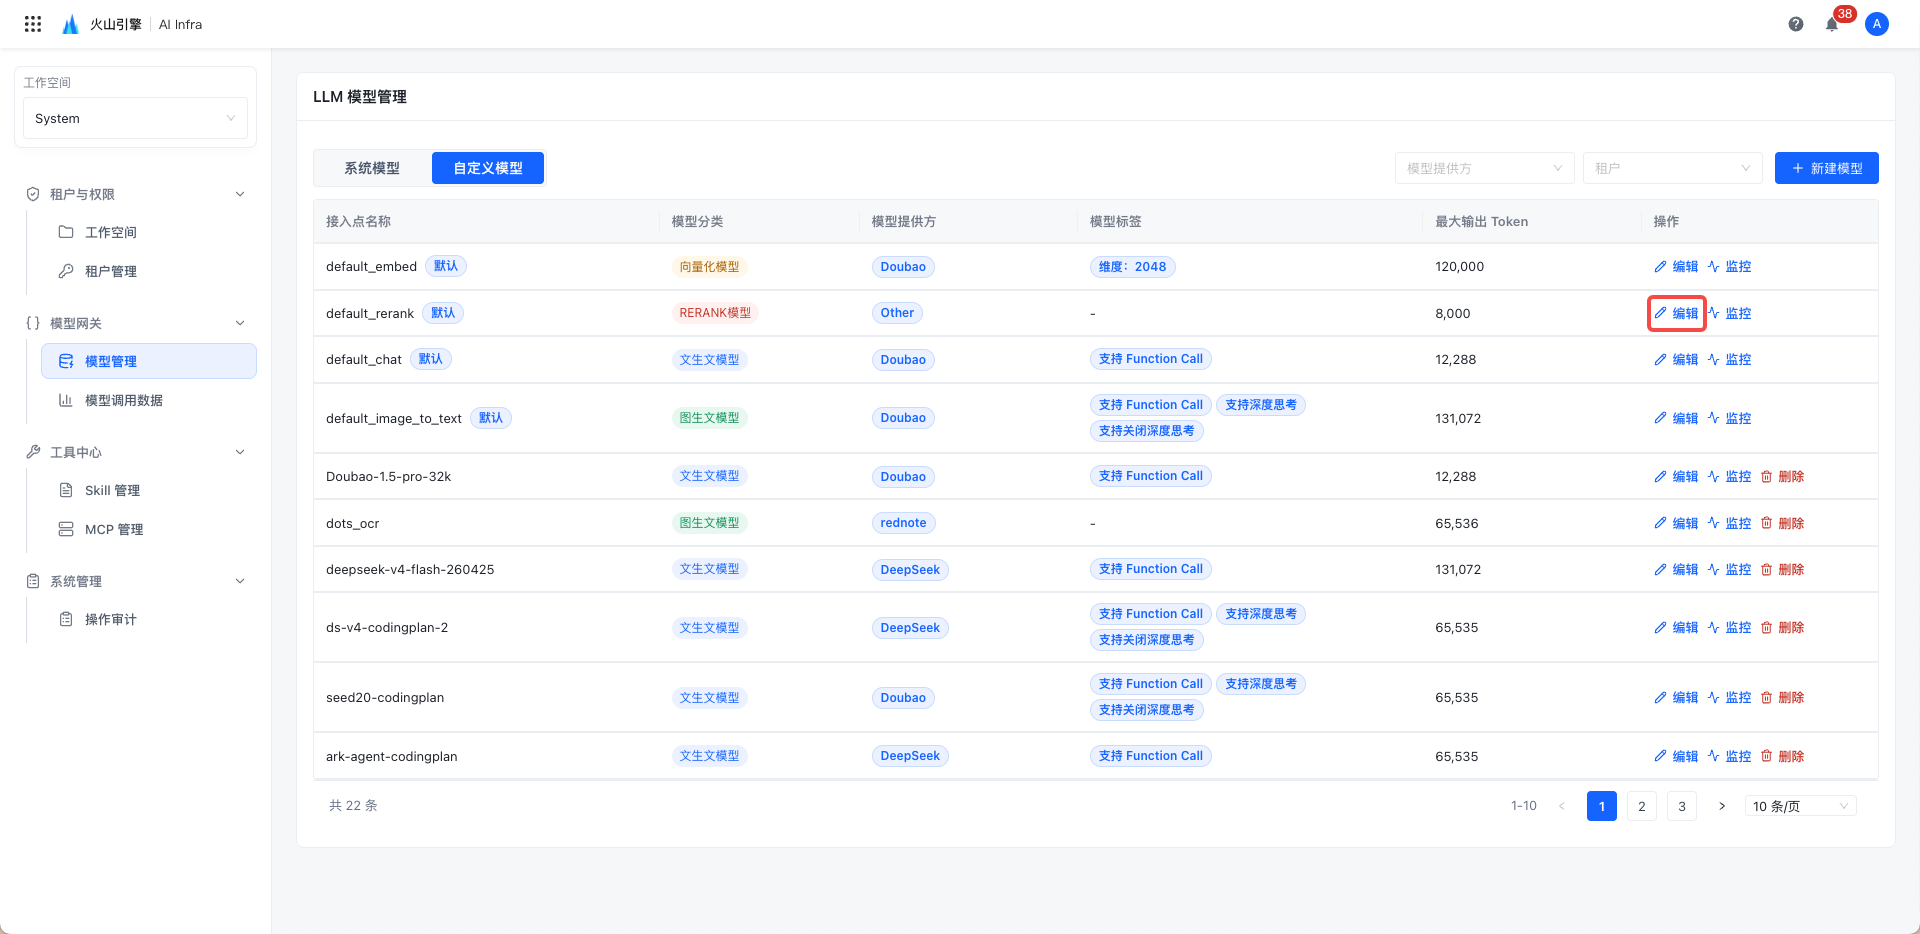
Task: Open user avatar A menu
Action: [x=1877, y=24]
